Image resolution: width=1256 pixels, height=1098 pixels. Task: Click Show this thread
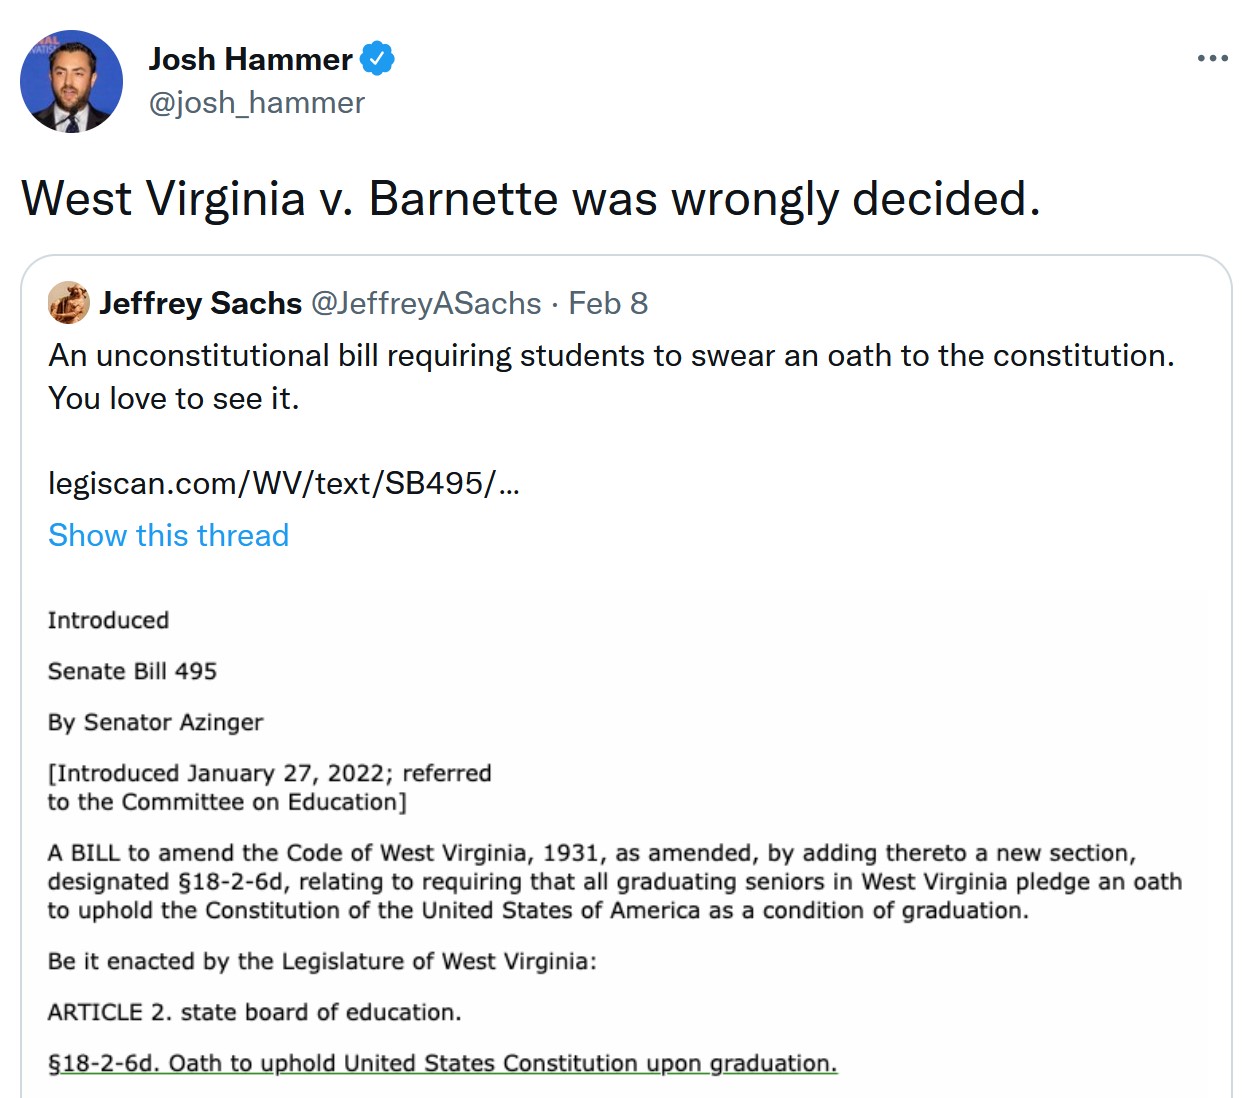pyautogui.click(x=168, y=535)
